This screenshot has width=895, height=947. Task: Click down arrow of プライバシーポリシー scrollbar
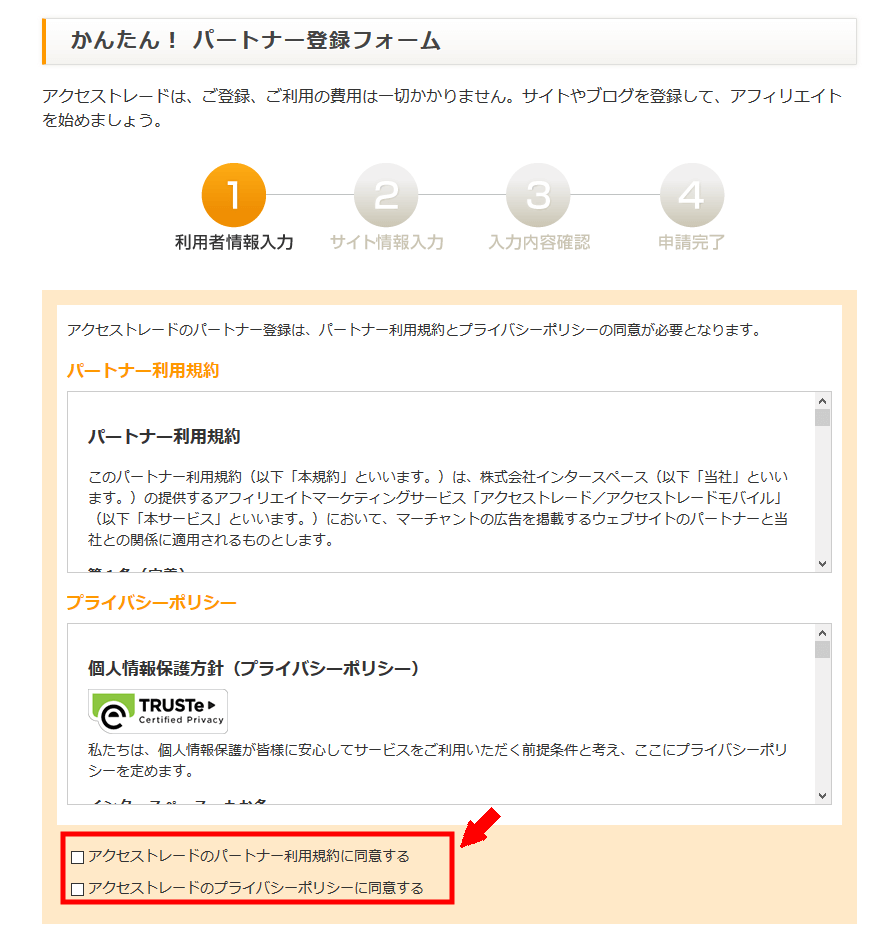tap(822, 795)
